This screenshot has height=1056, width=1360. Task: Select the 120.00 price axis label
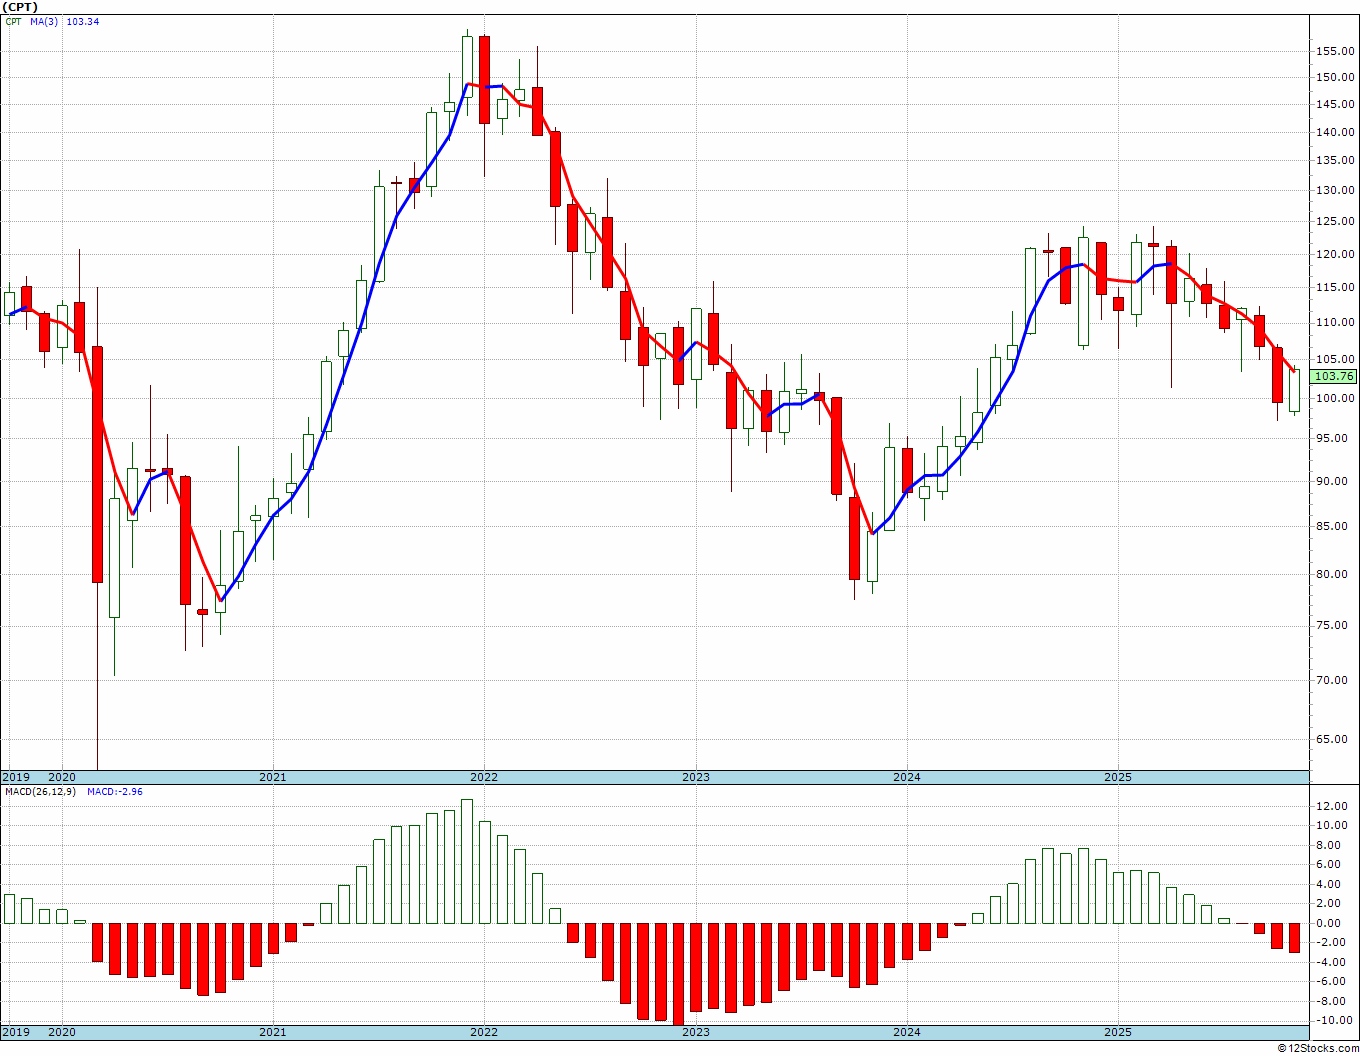[x=1336, y=255]
